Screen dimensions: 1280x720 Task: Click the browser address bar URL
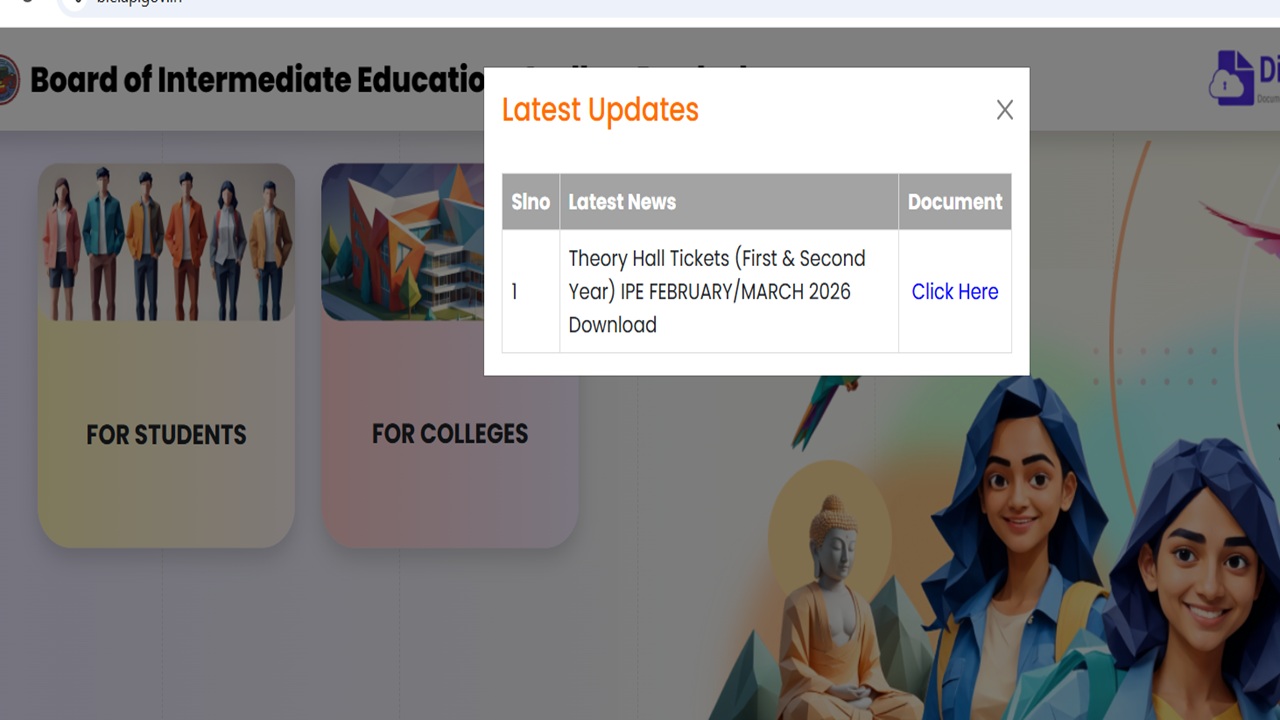140,3
